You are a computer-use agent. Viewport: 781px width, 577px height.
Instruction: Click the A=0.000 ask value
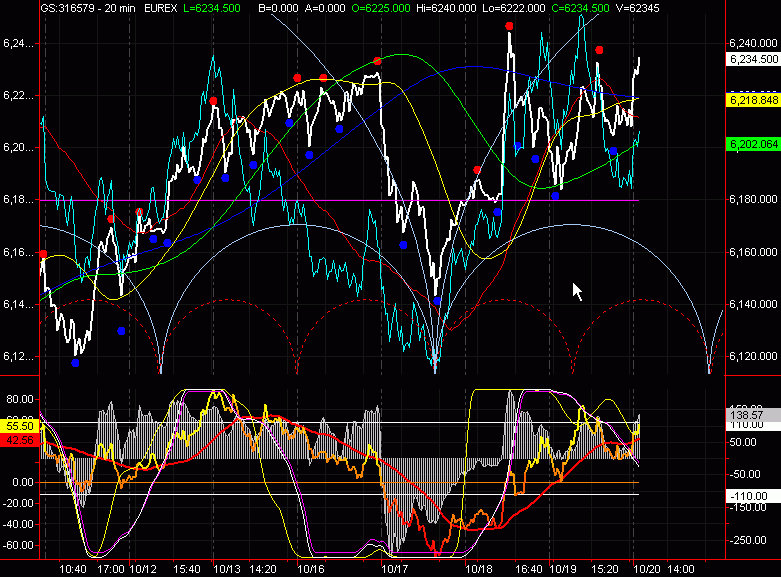tap(324, 8)
